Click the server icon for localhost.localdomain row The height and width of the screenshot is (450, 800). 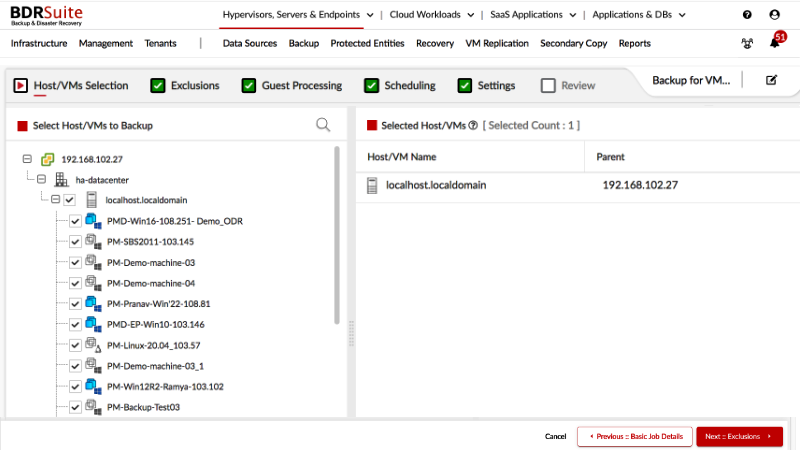click(372, 185)
